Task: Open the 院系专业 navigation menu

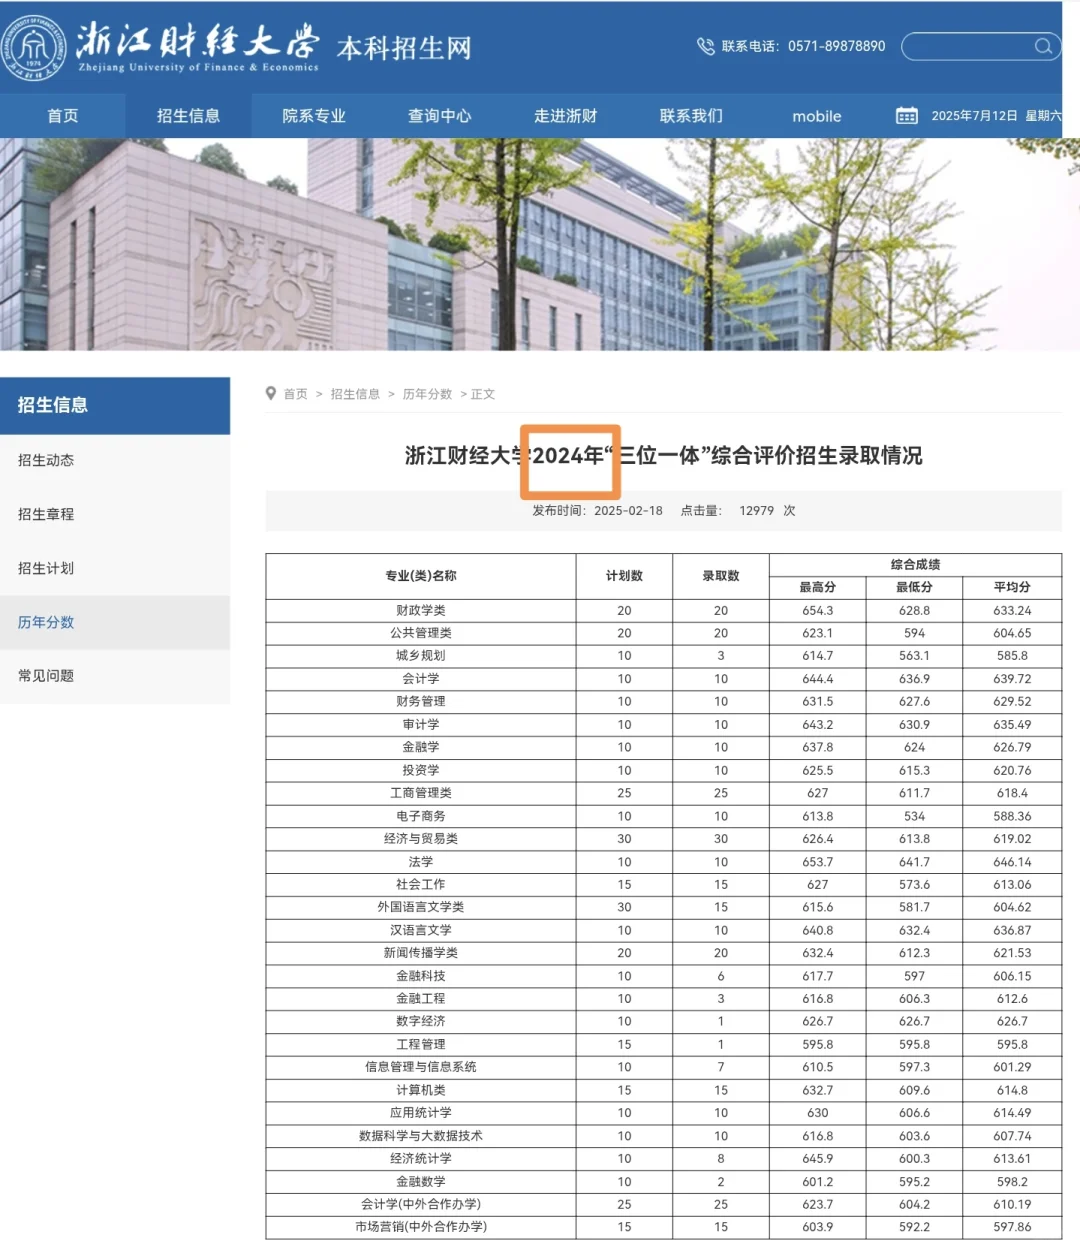Action: (x=314, y=115)
